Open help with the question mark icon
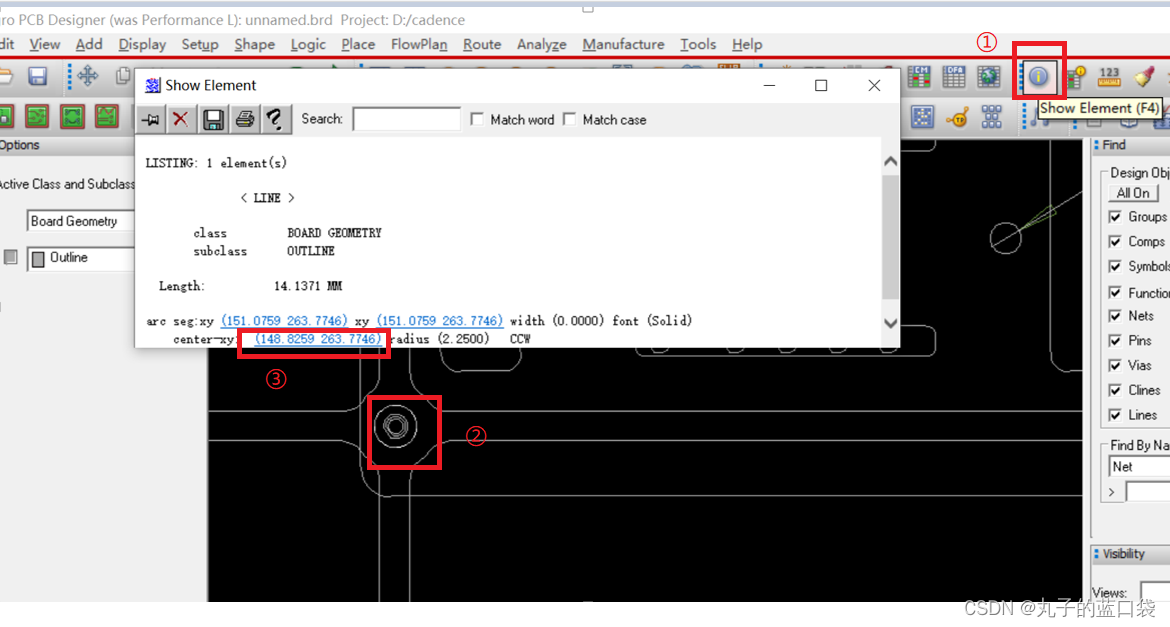This screenshot has height=627, width=1170. tap(274, 120)
